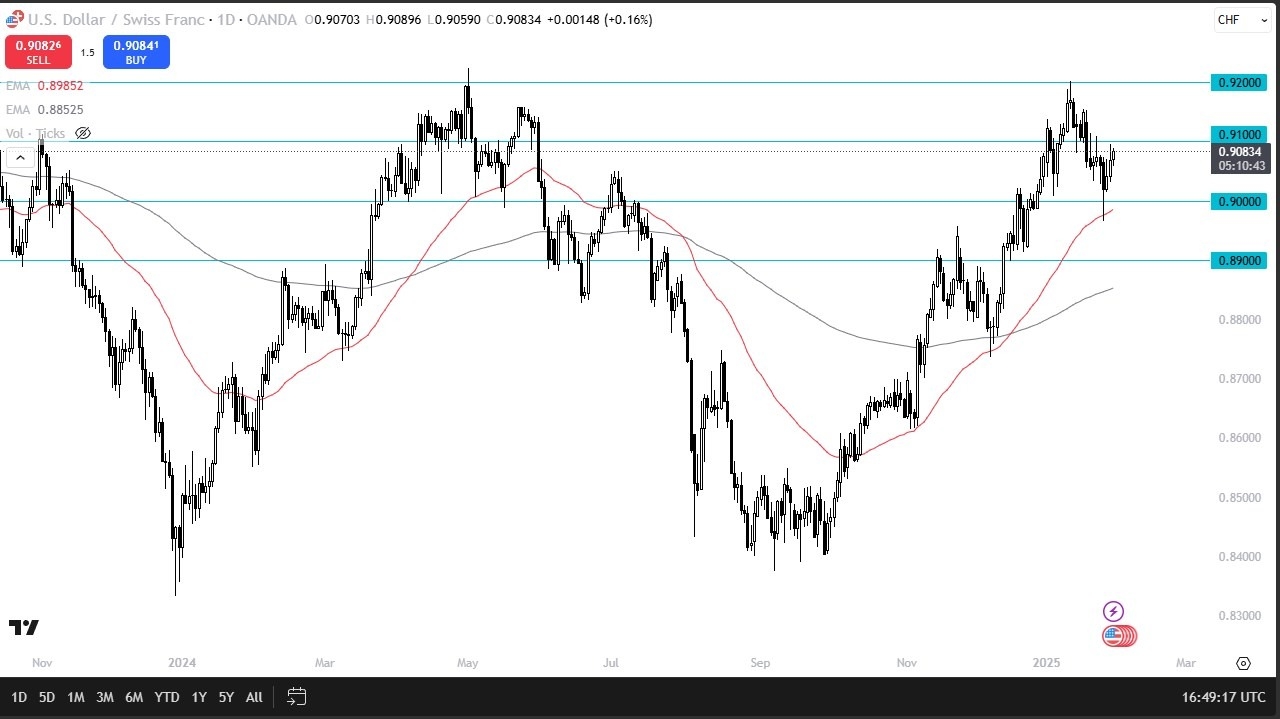Image resolution: width=1280 pixels, height=719 pixels.
Task: Open the CHF currency dropdown
Action: click(1241, 19)
